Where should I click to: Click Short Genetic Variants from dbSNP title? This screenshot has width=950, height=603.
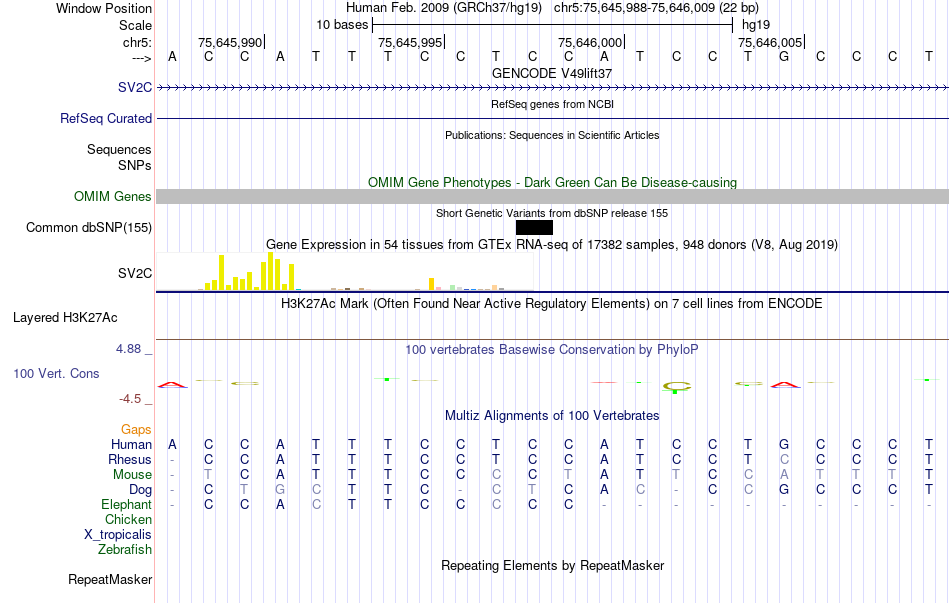[552, 213]
